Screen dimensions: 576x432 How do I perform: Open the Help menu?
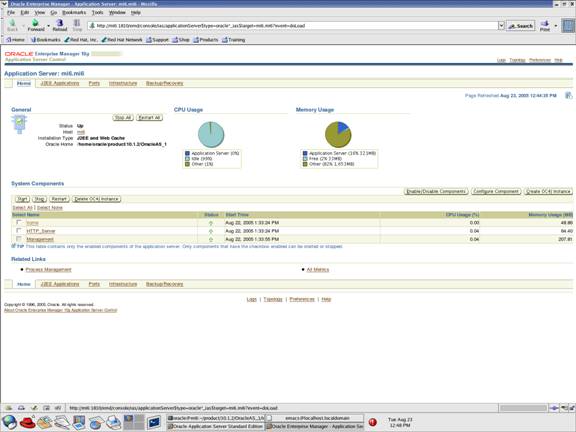click(136, 12)
